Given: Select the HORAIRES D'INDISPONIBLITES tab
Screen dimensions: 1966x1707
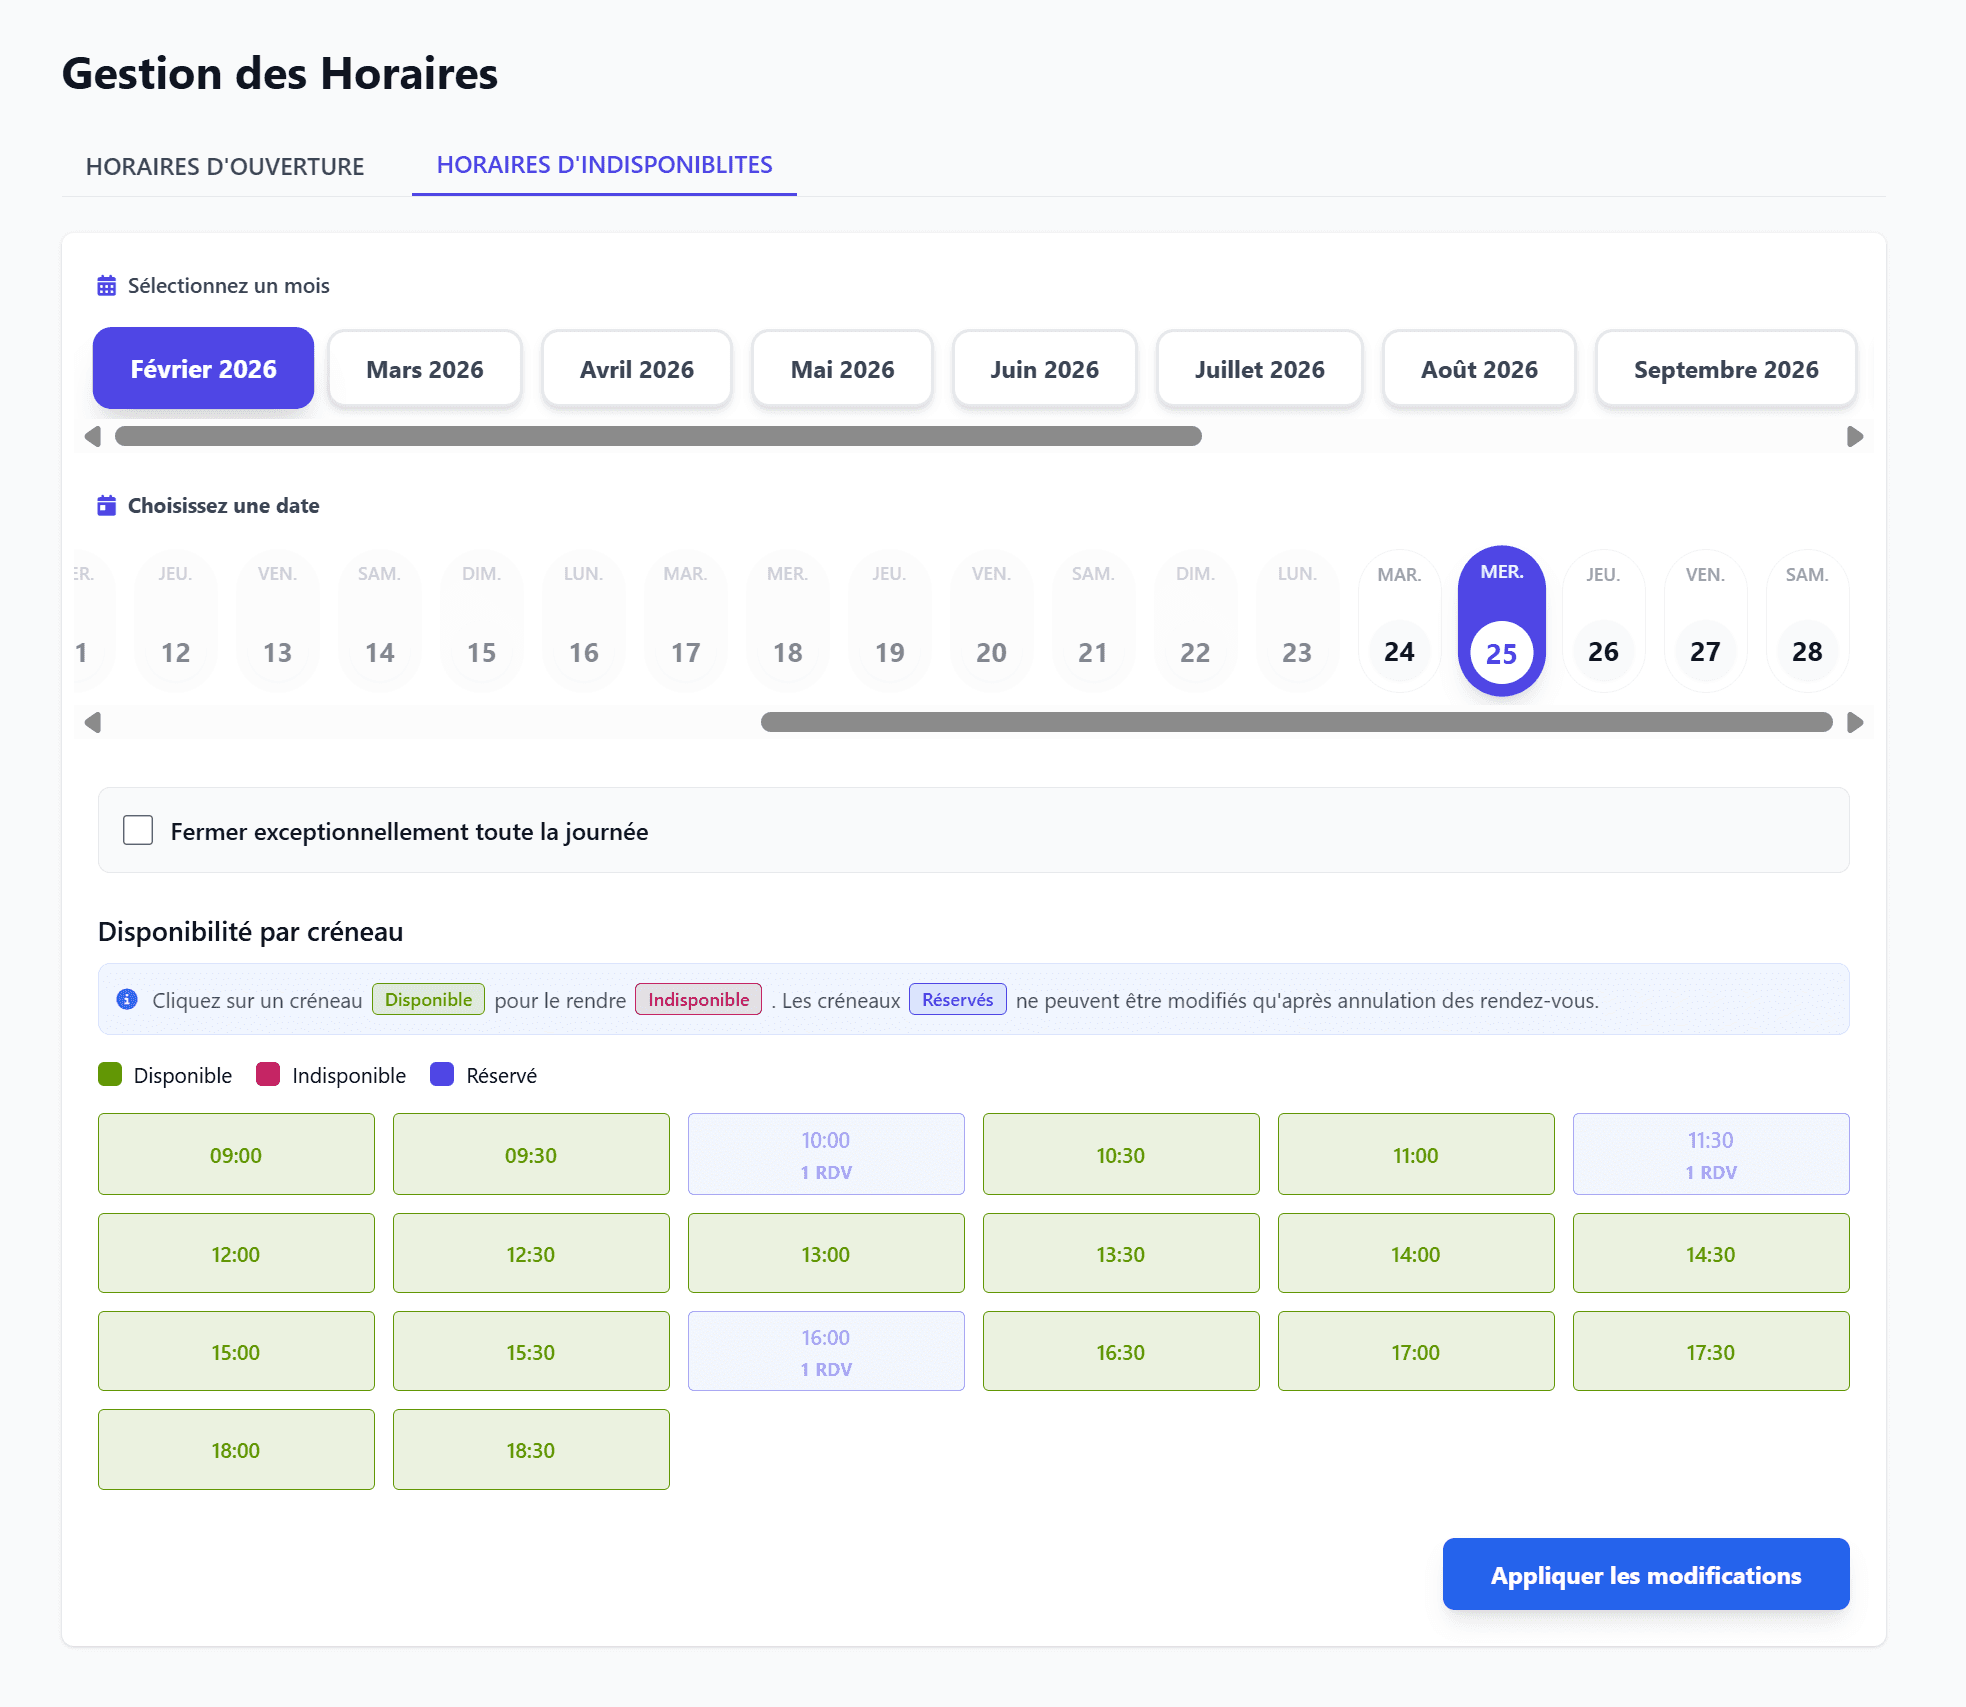Looking at the screenshot, I should 604,164.
